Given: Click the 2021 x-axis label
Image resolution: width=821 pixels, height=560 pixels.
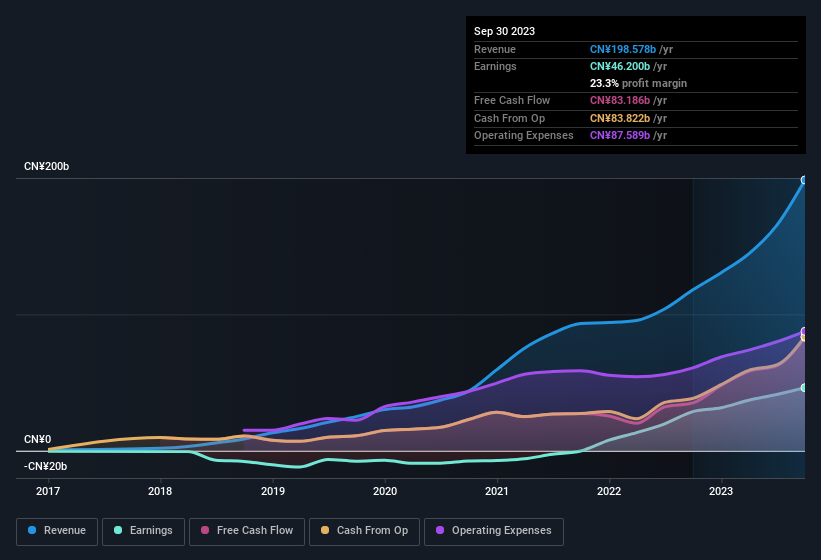Looking at the screenshot, I should (x=497, y=491).
